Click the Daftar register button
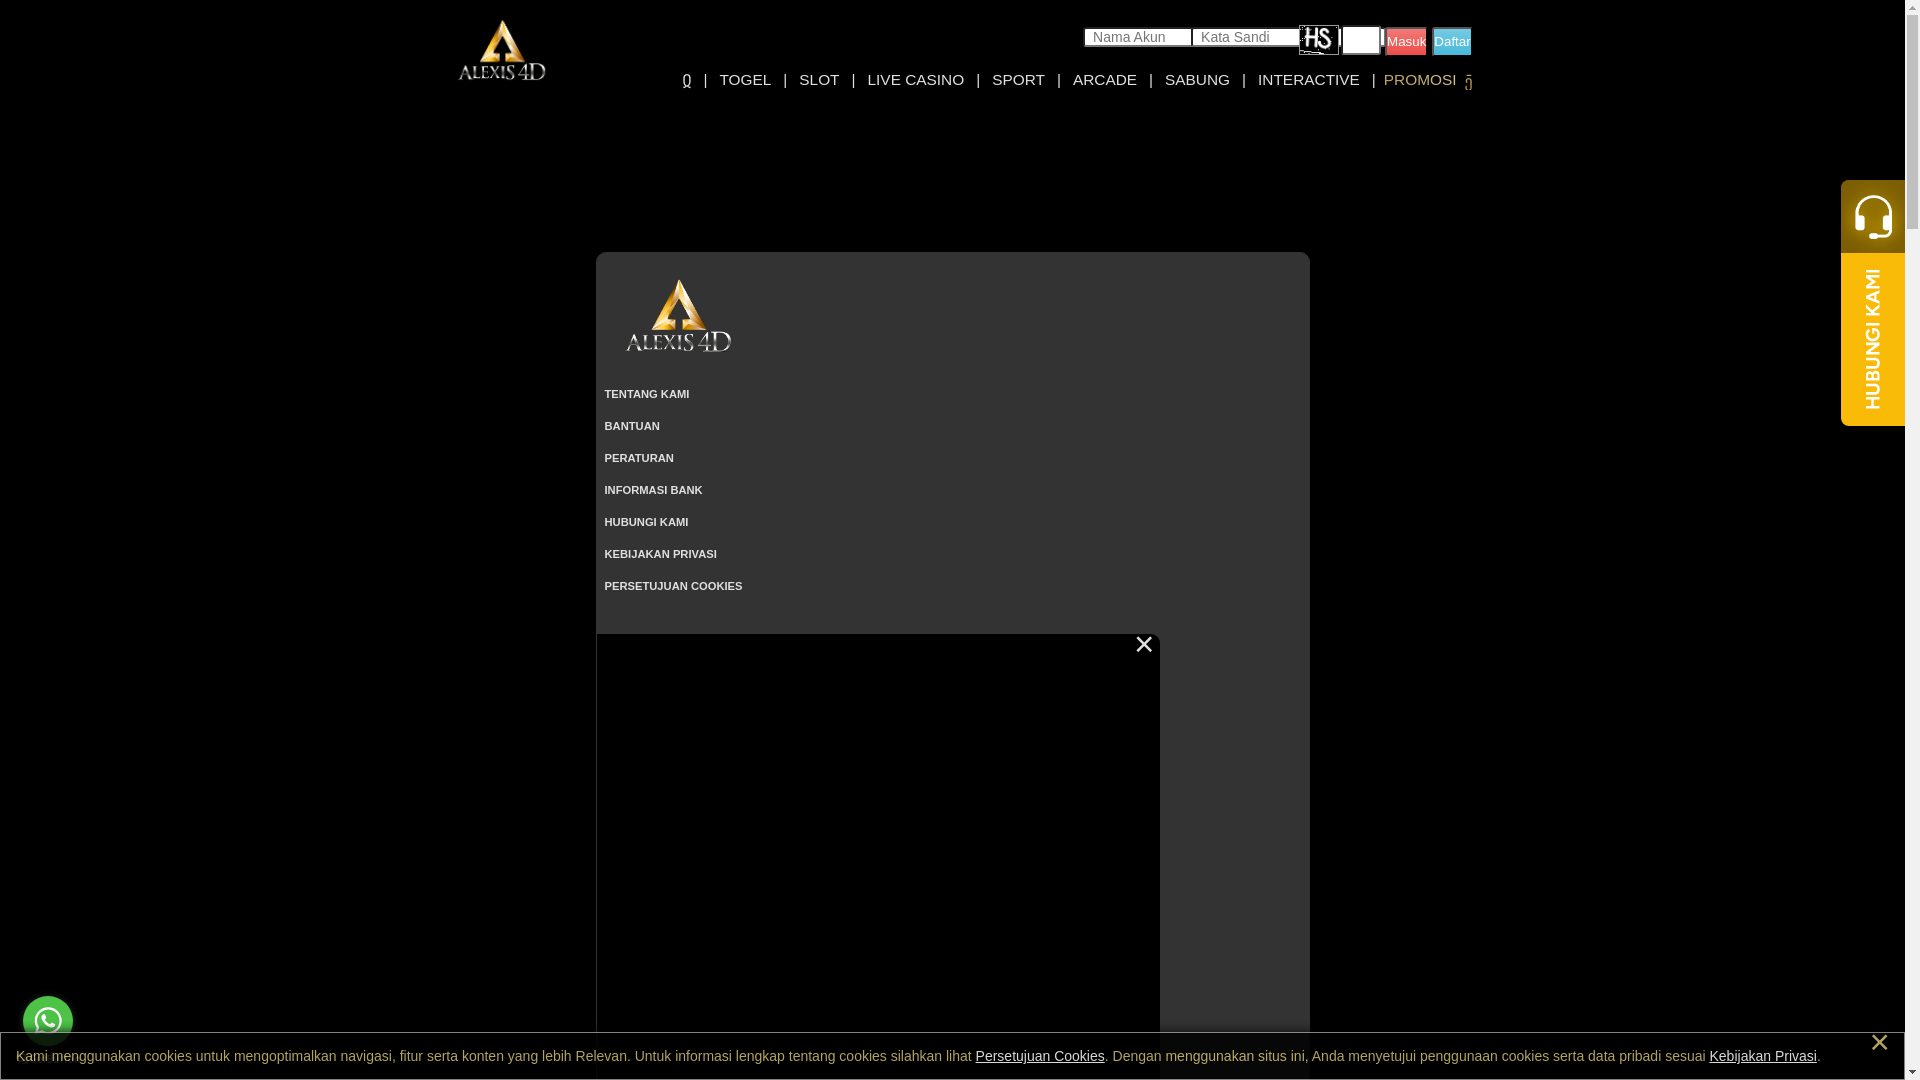This screenshot has height=1080, width=1920. pos(1452,41)
